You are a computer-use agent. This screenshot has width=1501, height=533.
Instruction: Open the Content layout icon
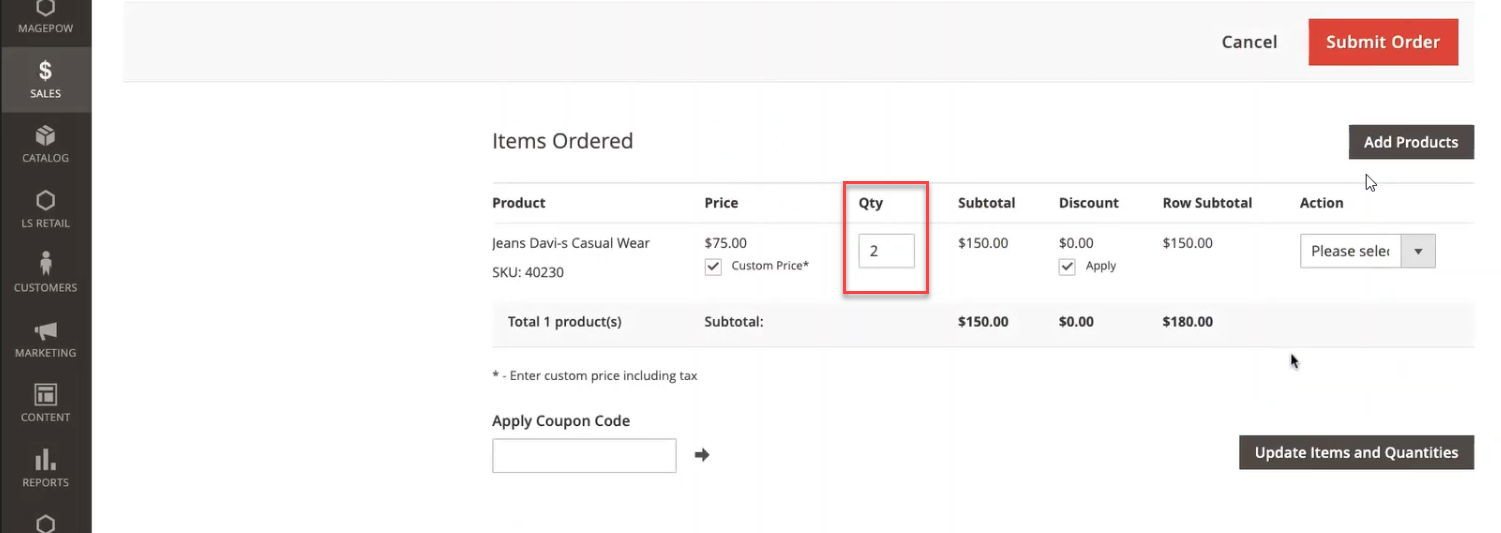tap(45, 395)
